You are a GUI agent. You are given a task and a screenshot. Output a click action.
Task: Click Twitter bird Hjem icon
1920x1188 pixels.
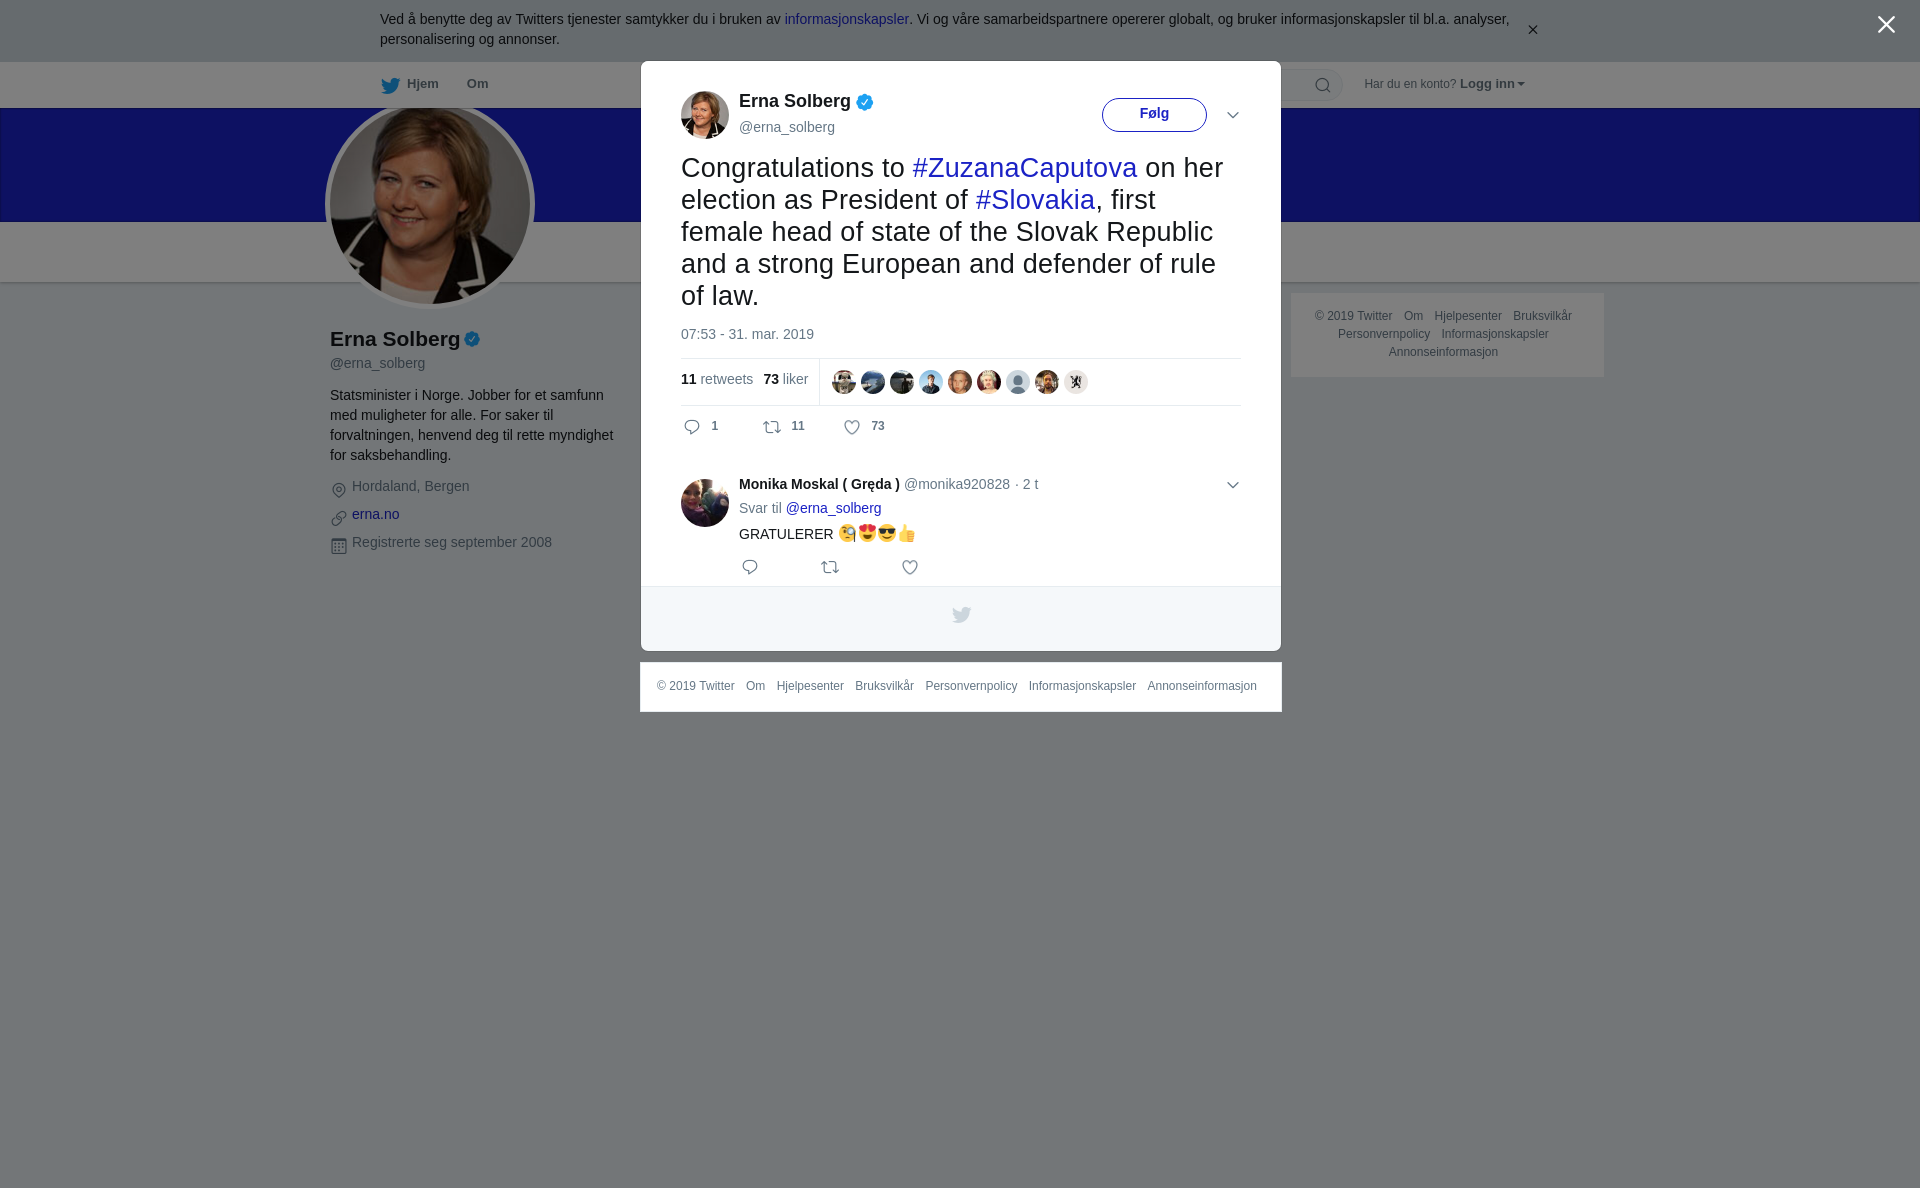[390, 85]
